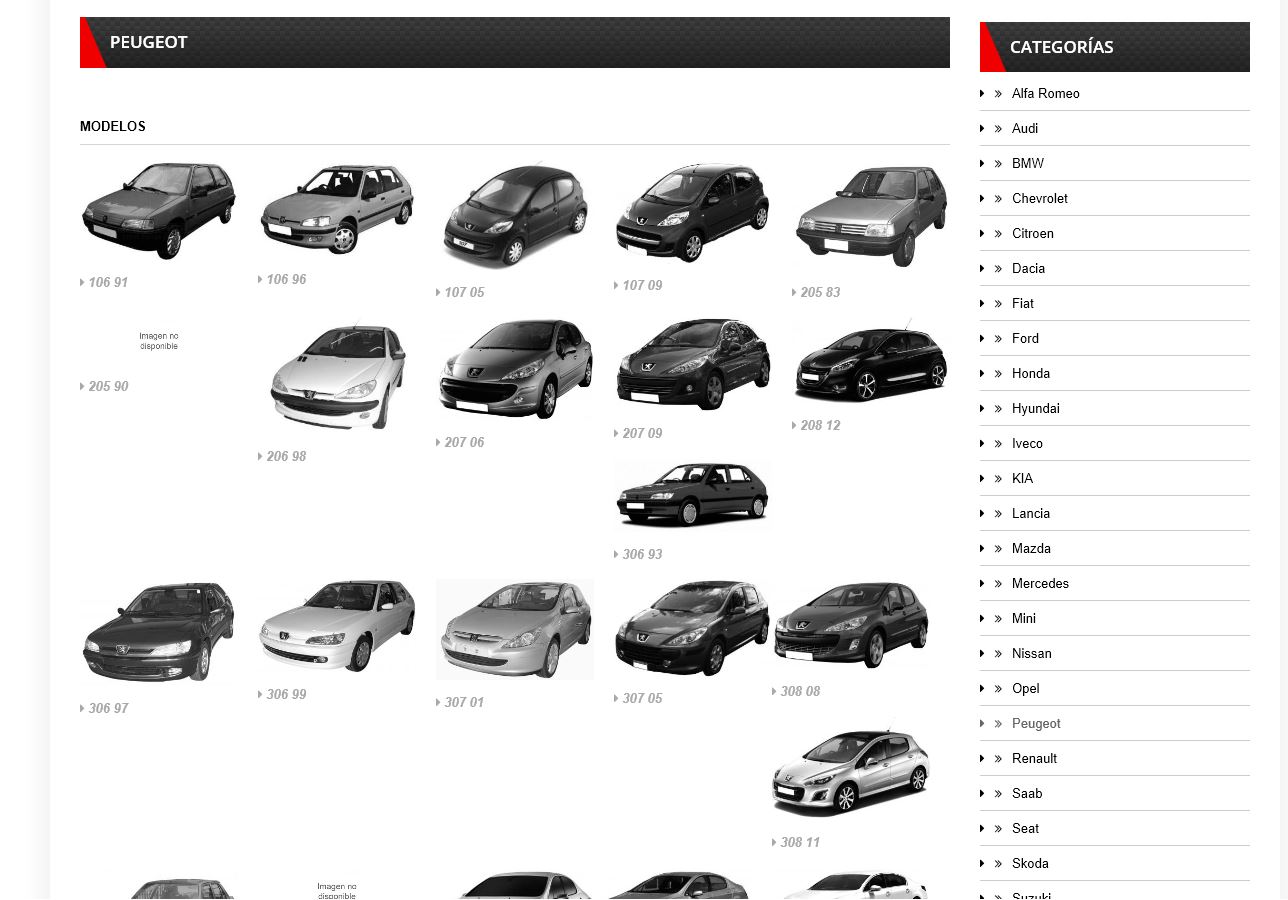Open the Peugeot 106 96 car image

337,210
